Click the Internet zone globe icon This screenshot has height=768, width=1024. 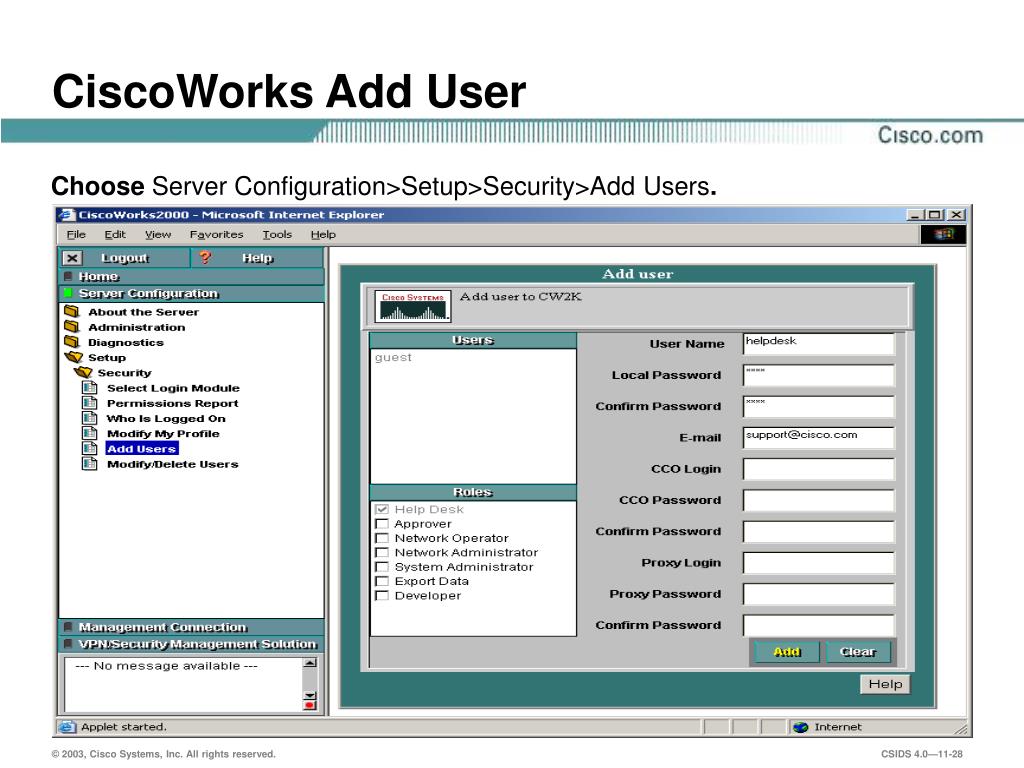click(x=801, y=727)
